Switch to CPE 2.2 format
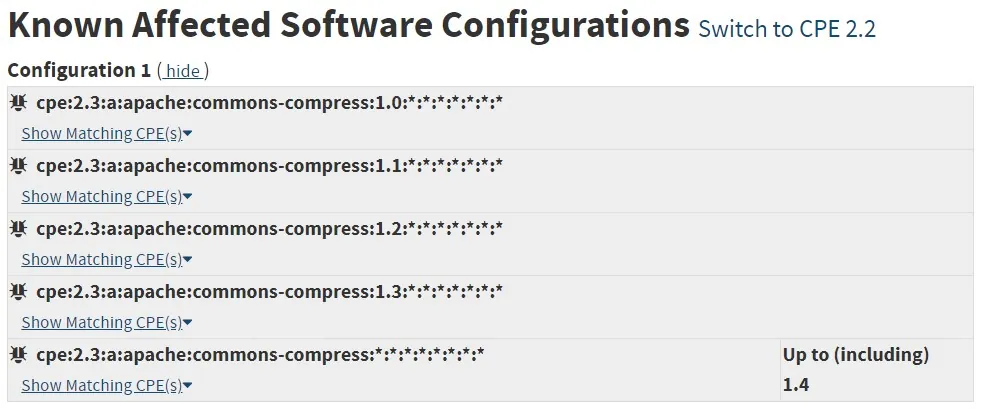This screenshot has height=409, width=981. tap(787, 29)
